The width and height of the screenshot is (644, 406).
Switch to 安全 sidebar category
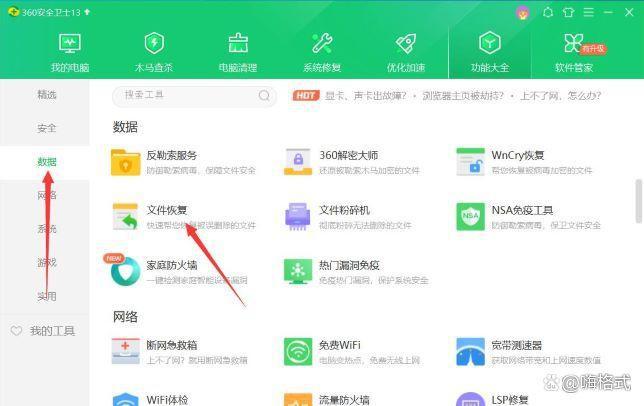coord(46,128)
